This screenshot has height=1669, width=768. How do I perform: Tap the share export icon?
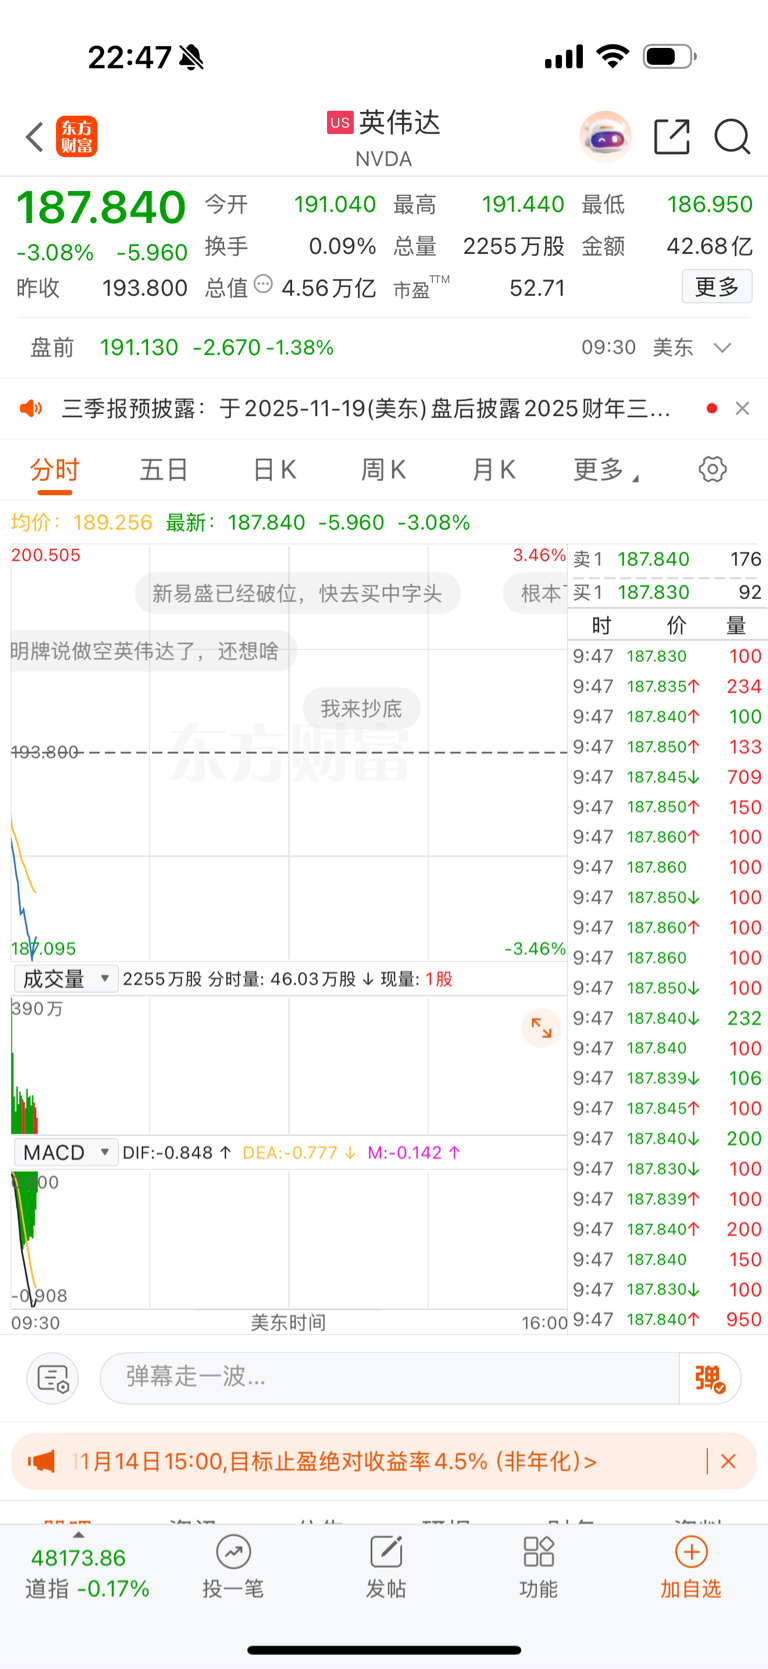click(672, 137)
